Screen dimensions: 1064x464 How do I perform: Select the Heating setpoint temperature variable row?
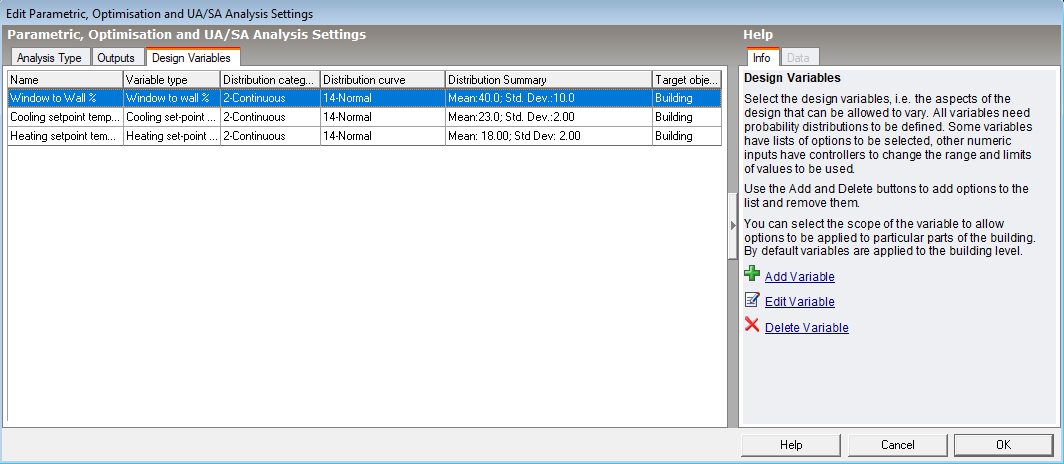point(65,136)
